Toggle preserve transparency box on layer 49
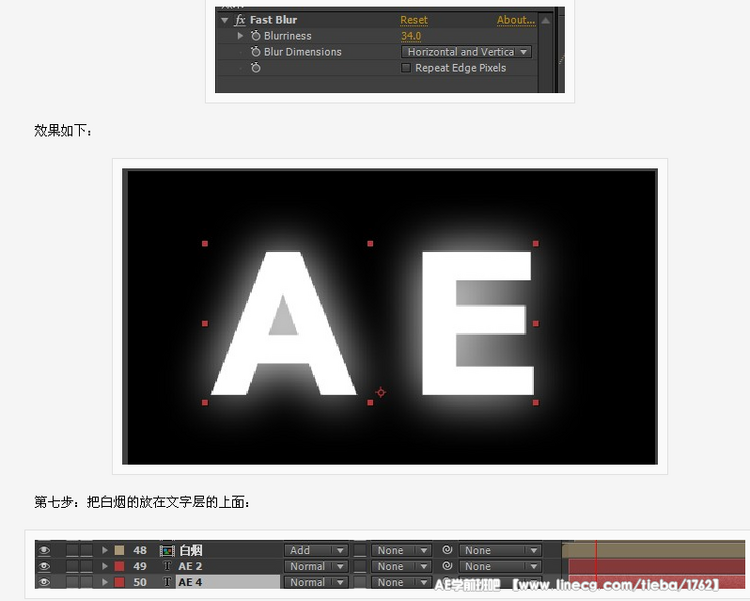 coord(360,567)
